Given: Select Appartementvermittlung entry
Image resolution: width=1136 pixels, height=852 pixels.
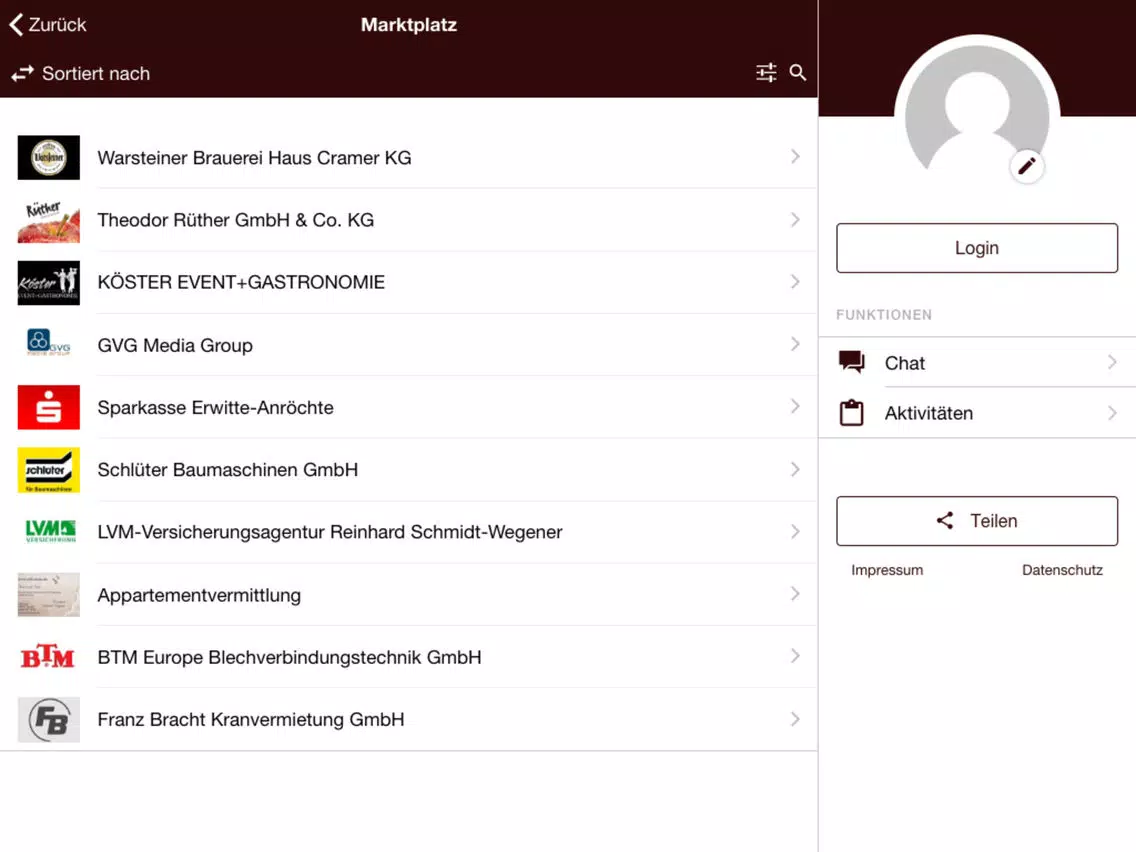Looking at the screenshot, I should point(409,595).
